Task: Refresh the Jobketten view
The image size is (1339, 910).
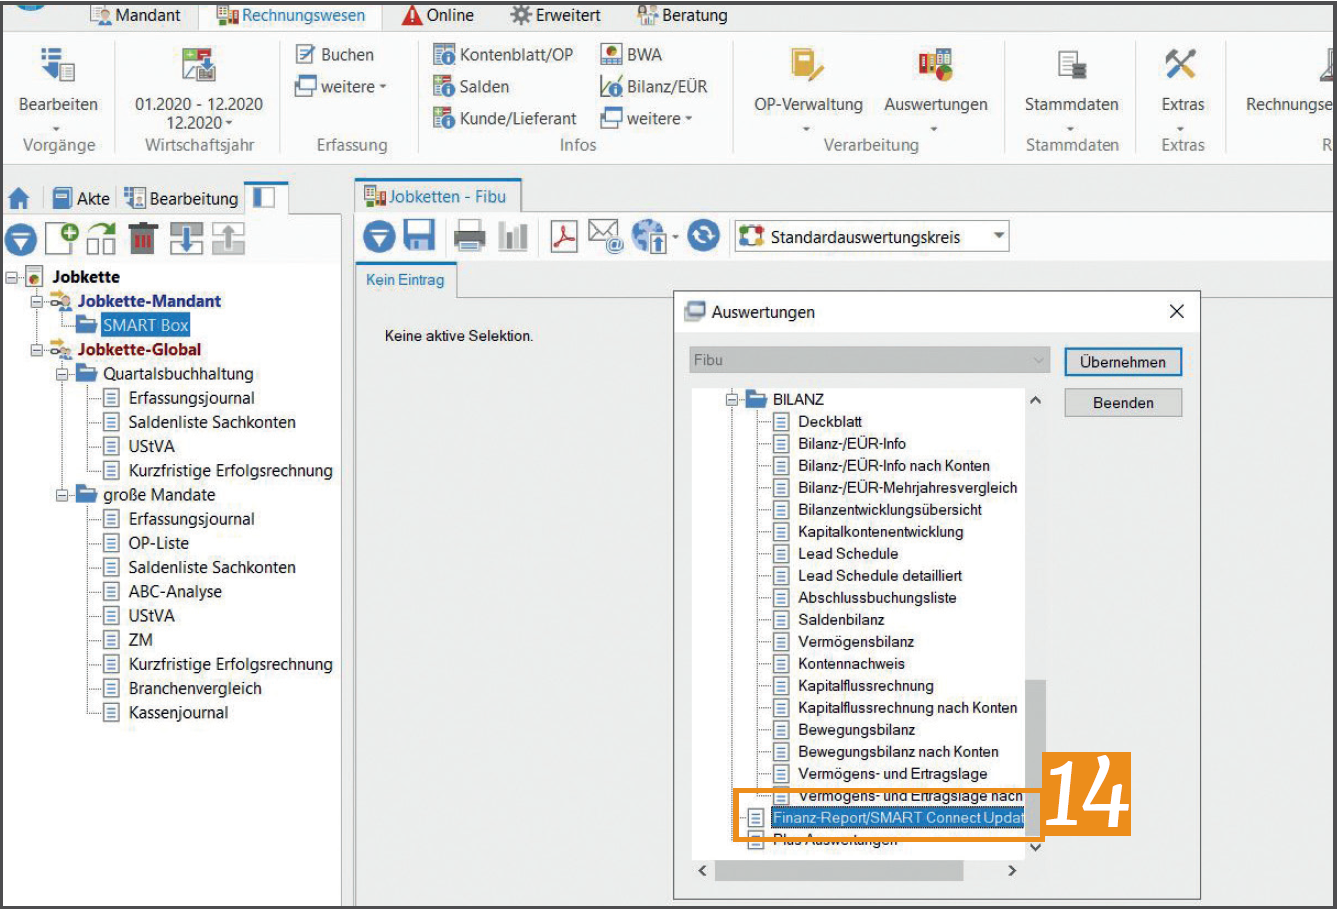Action: click(x=704, y=236)
